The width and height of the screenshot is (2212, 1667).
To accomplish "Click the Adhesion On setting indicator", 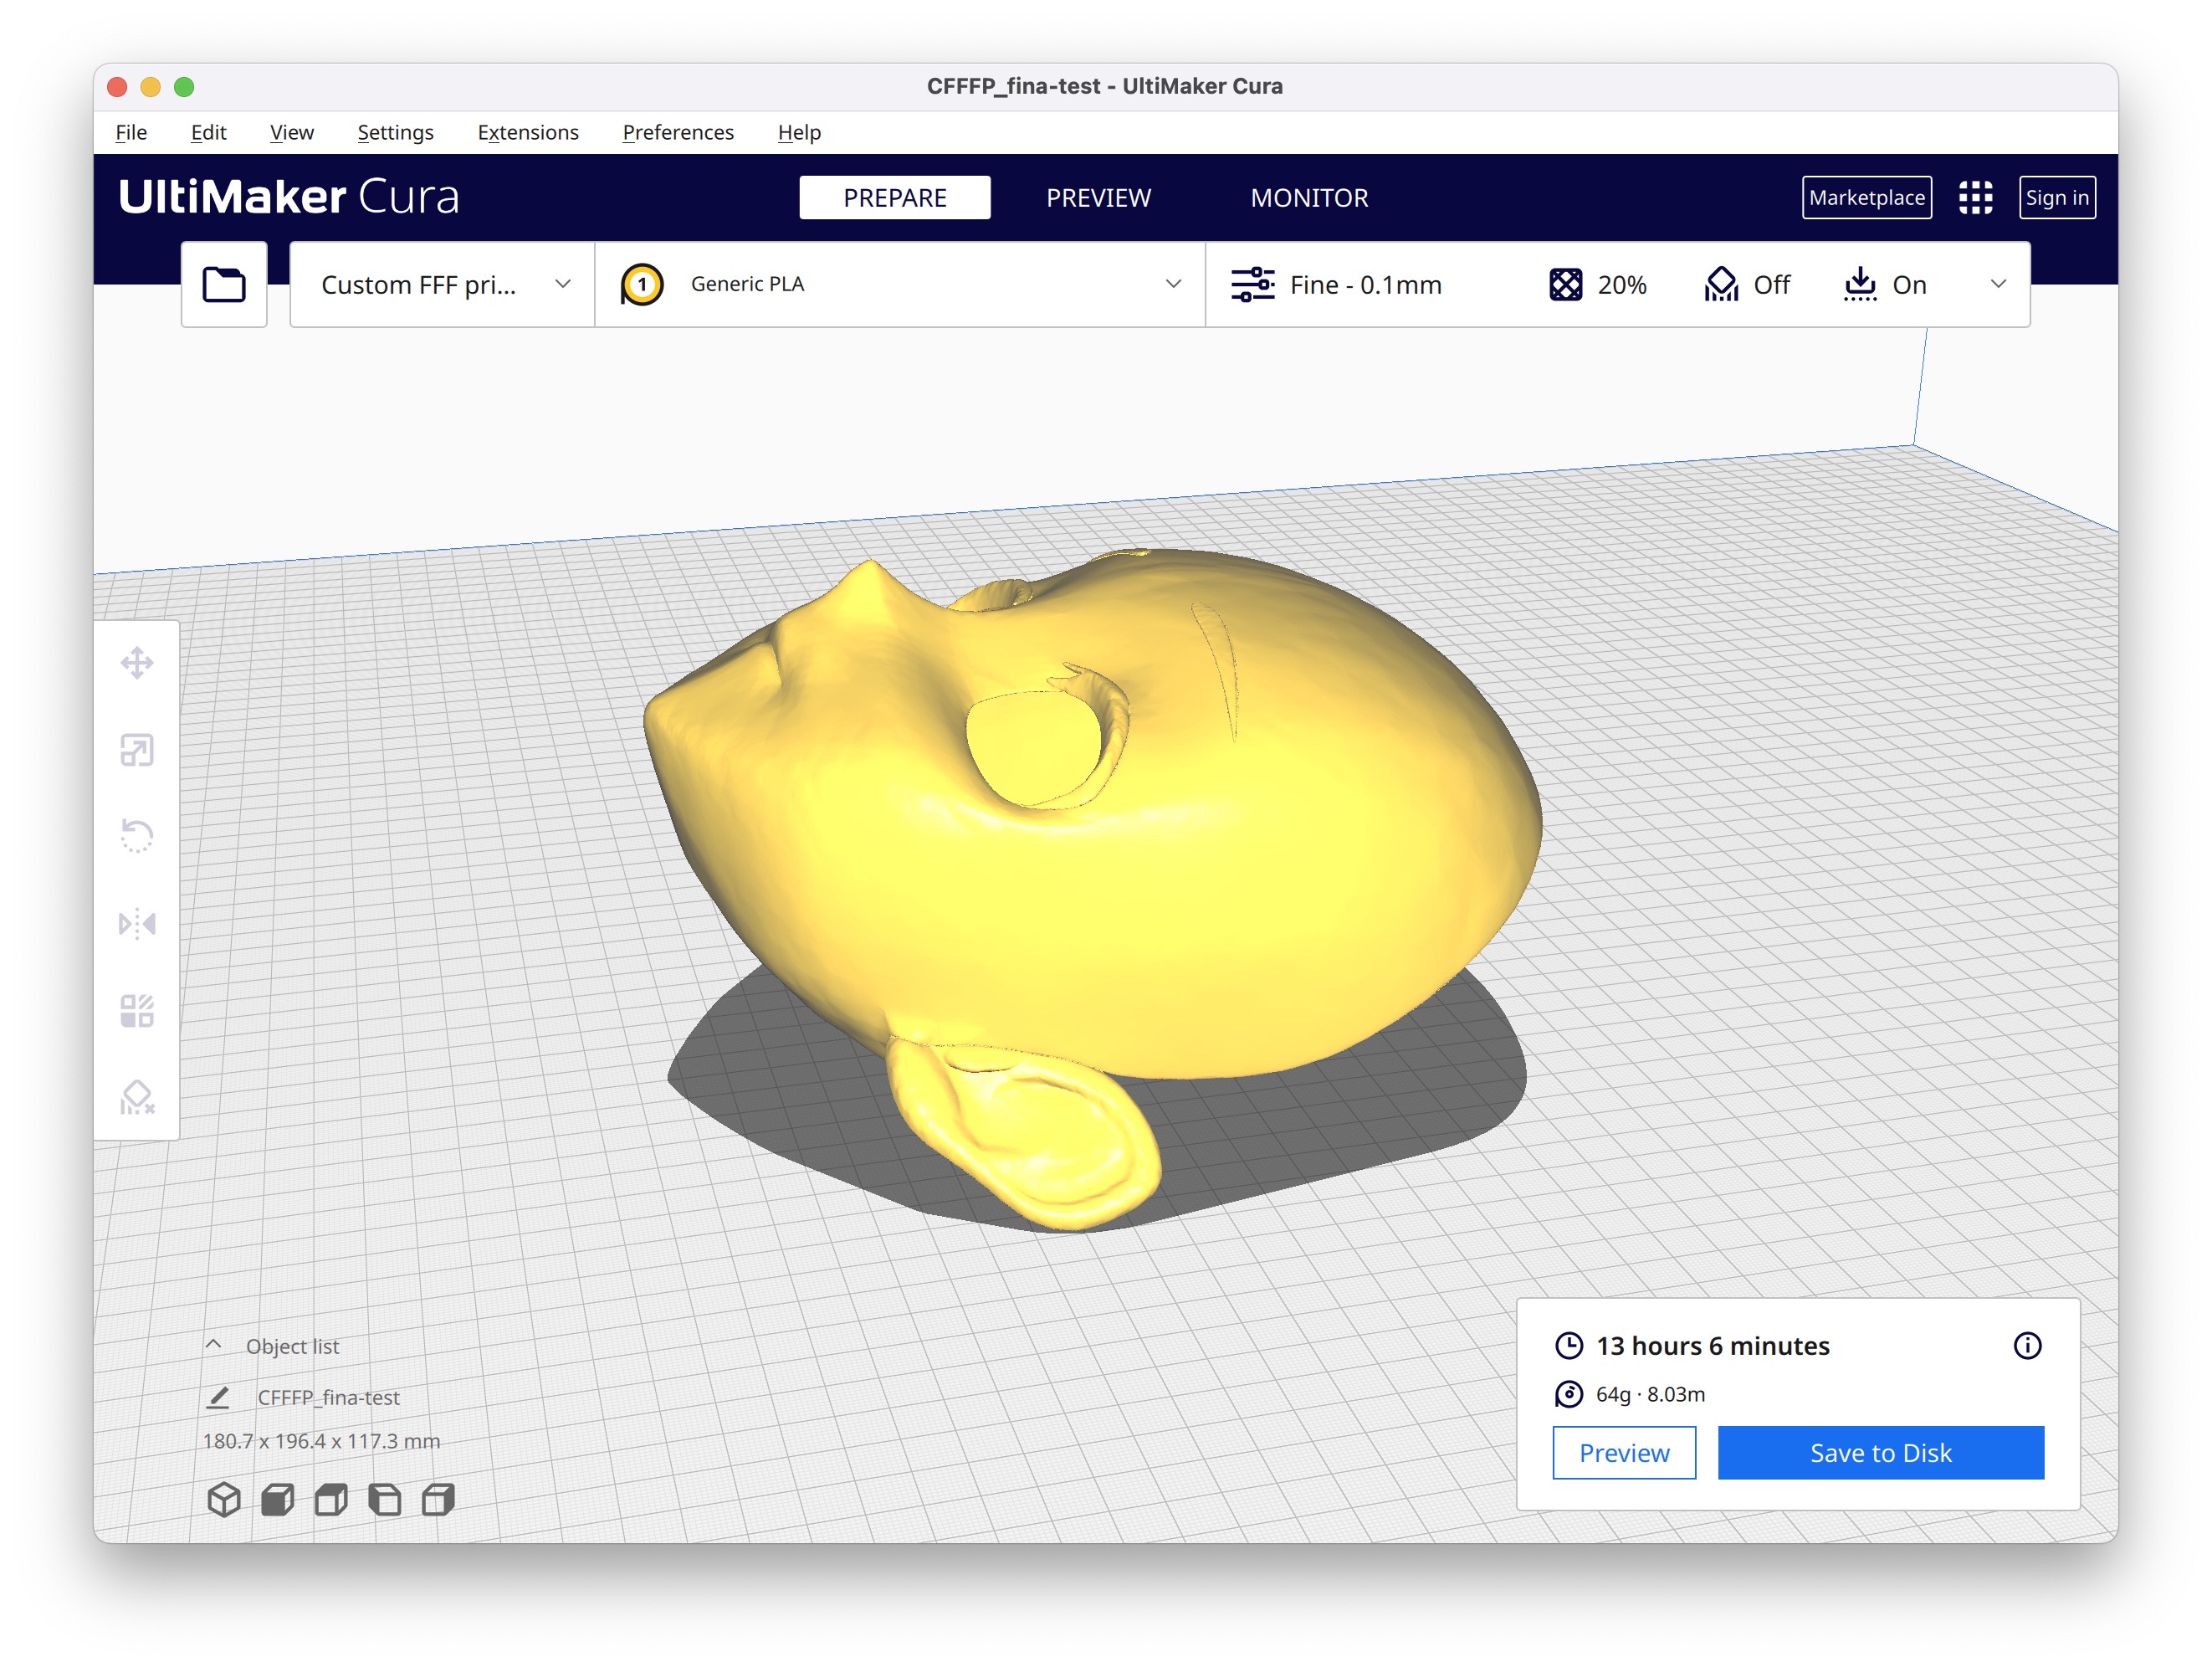I will pos(1885,285).
